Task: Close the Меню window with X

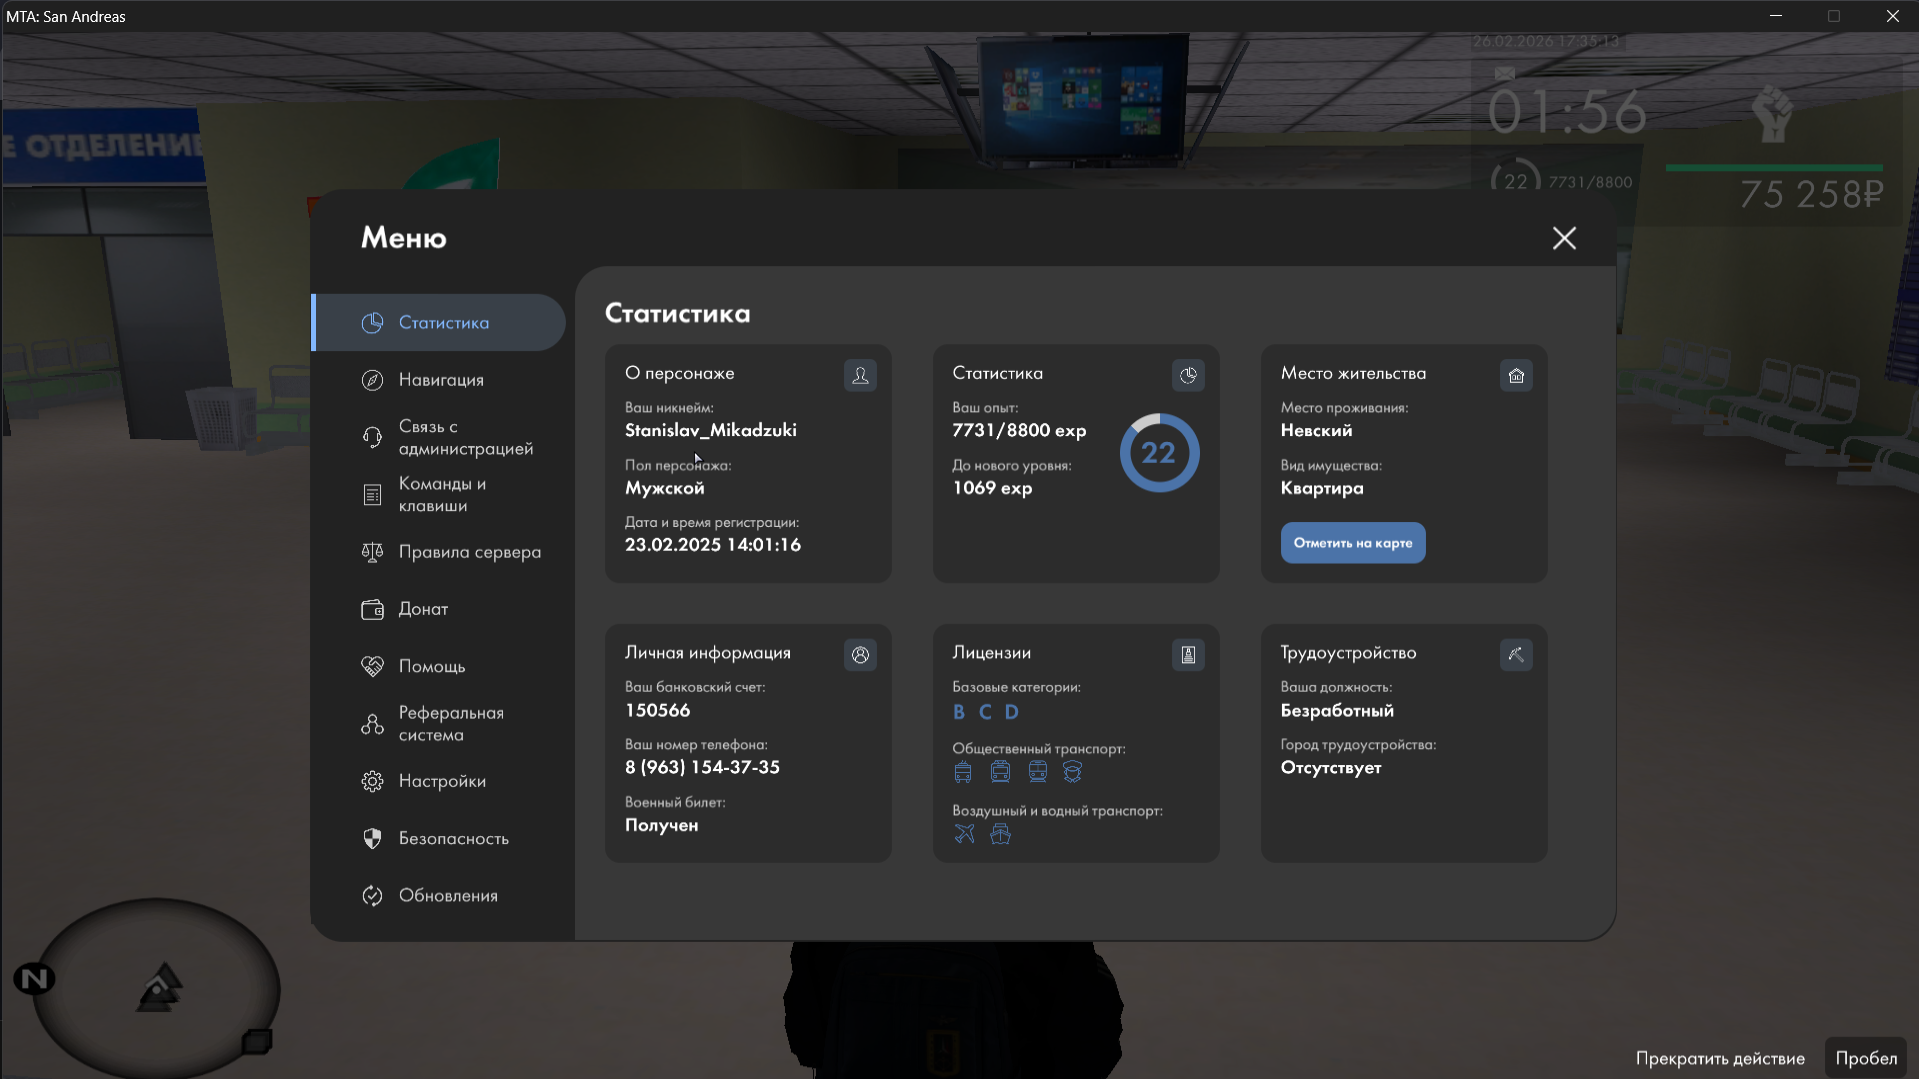Action: (x=1564, y=238)
